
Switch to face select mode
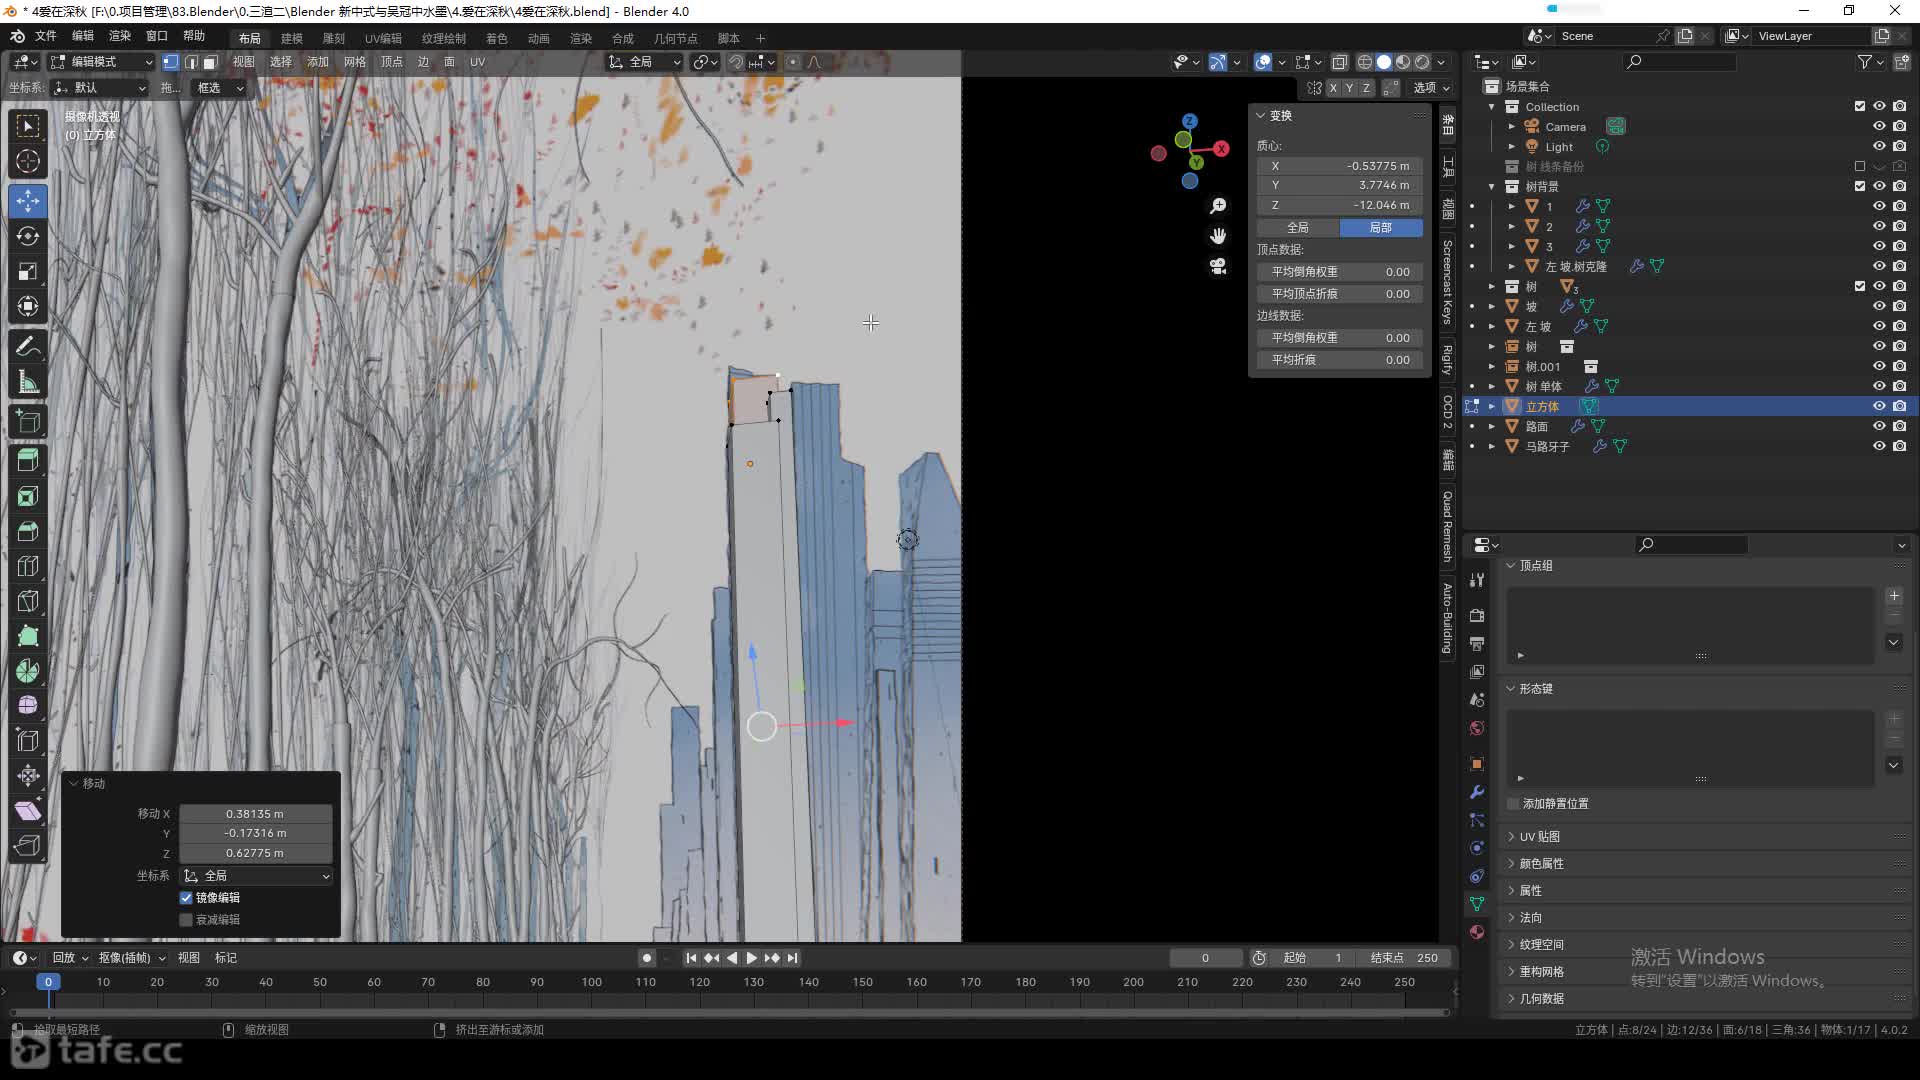[210, 62]
